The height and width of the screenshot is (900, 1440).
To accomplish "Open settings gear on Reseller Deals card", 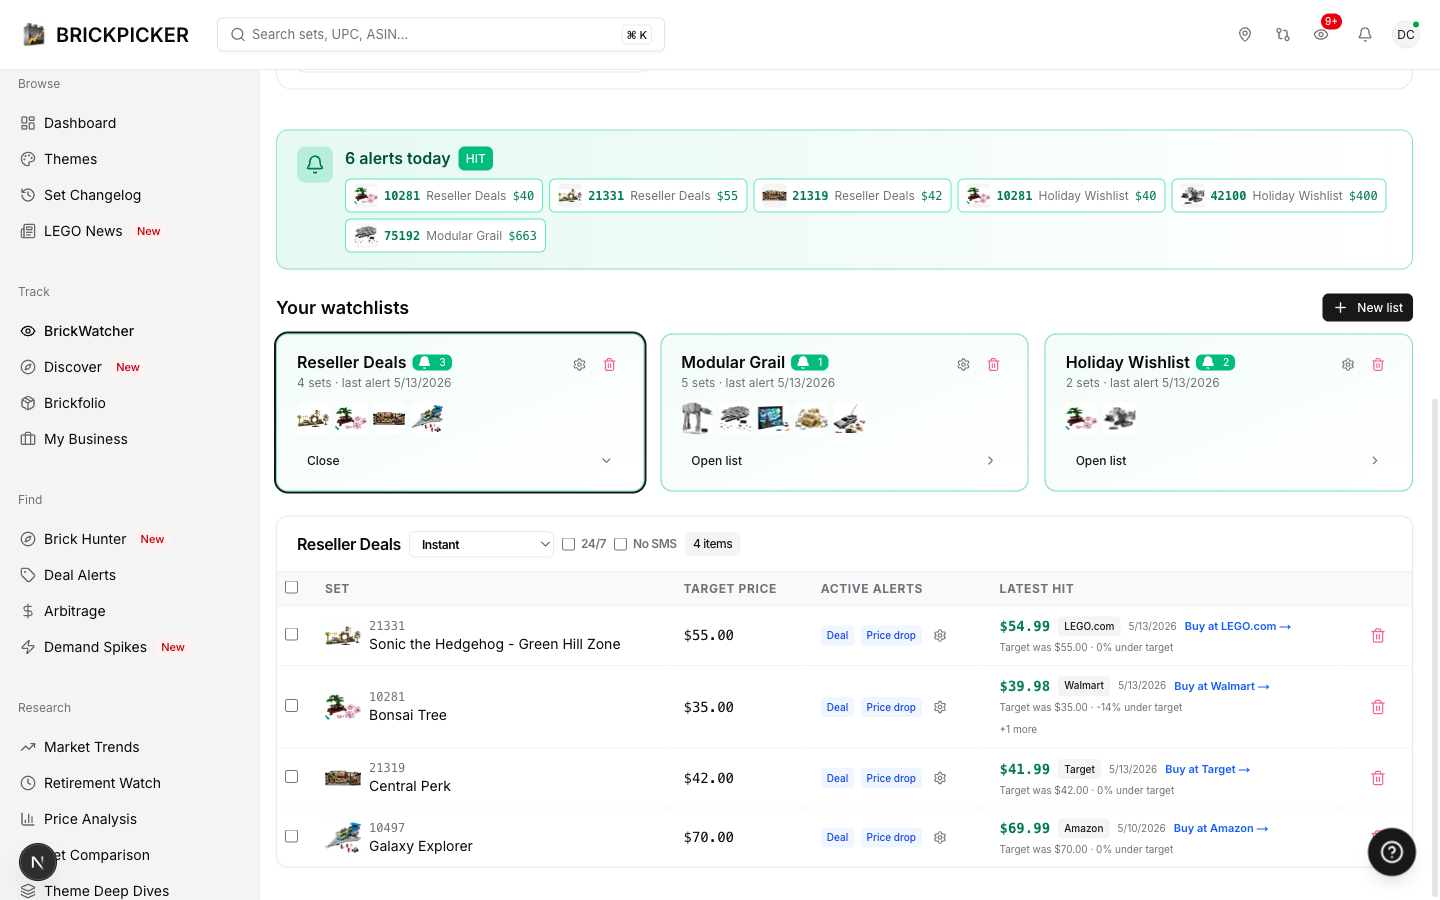I will point(579,364).
